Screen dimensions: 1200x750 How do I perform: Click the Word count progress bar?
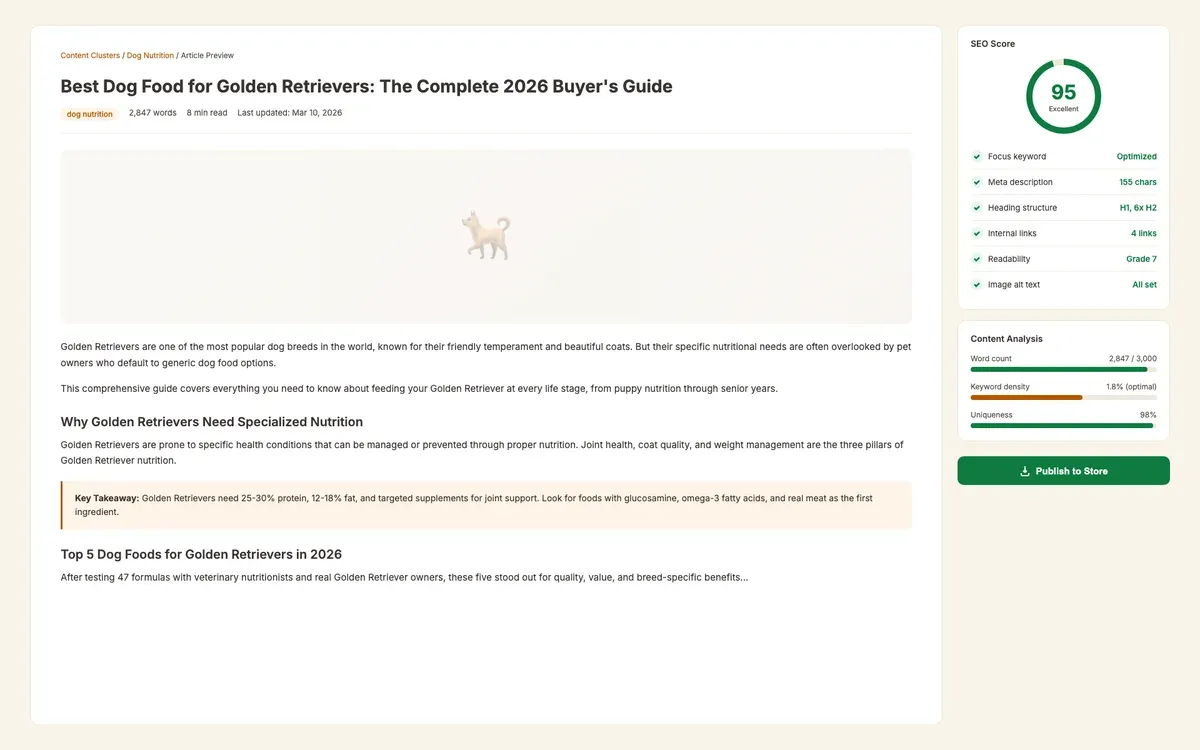[1063, 368]
